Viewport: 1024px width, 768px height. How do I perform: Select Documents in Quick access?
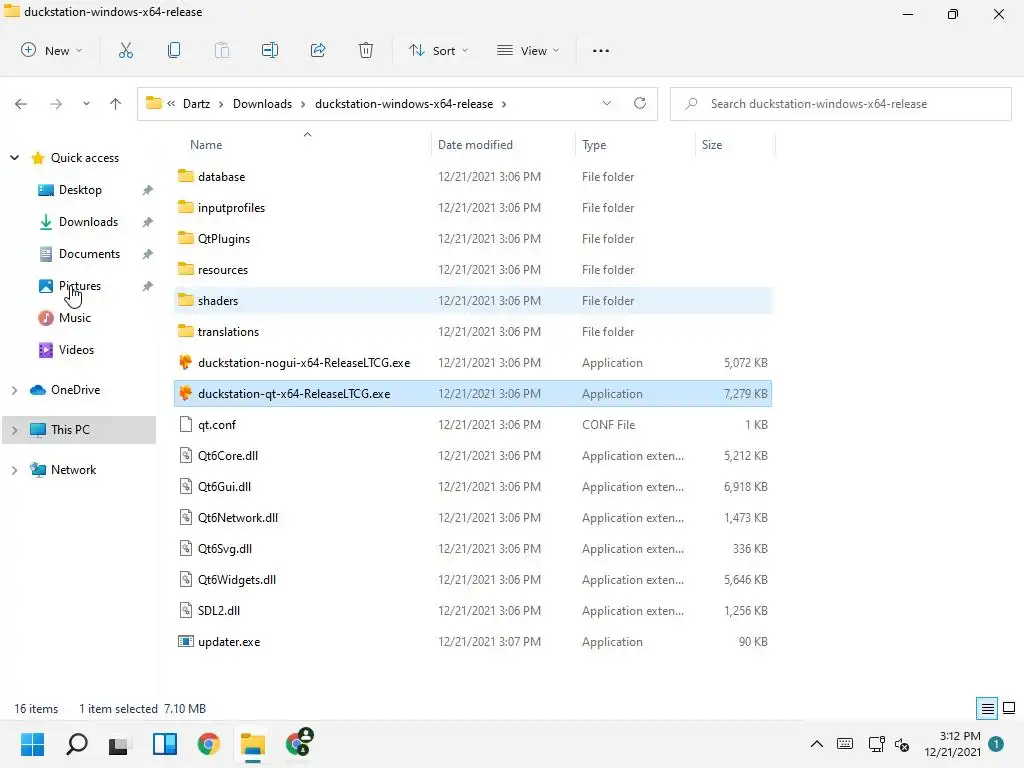click(x=89, y=254)
